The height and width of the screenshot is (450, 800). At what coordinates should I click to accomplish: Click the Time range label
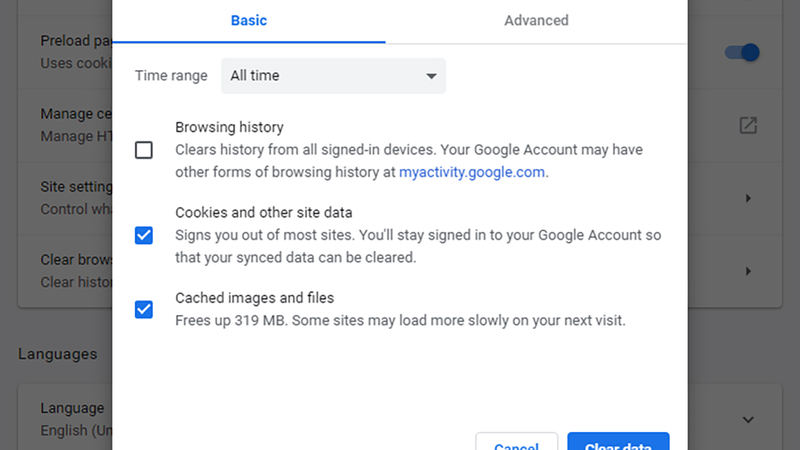[171, 76]
